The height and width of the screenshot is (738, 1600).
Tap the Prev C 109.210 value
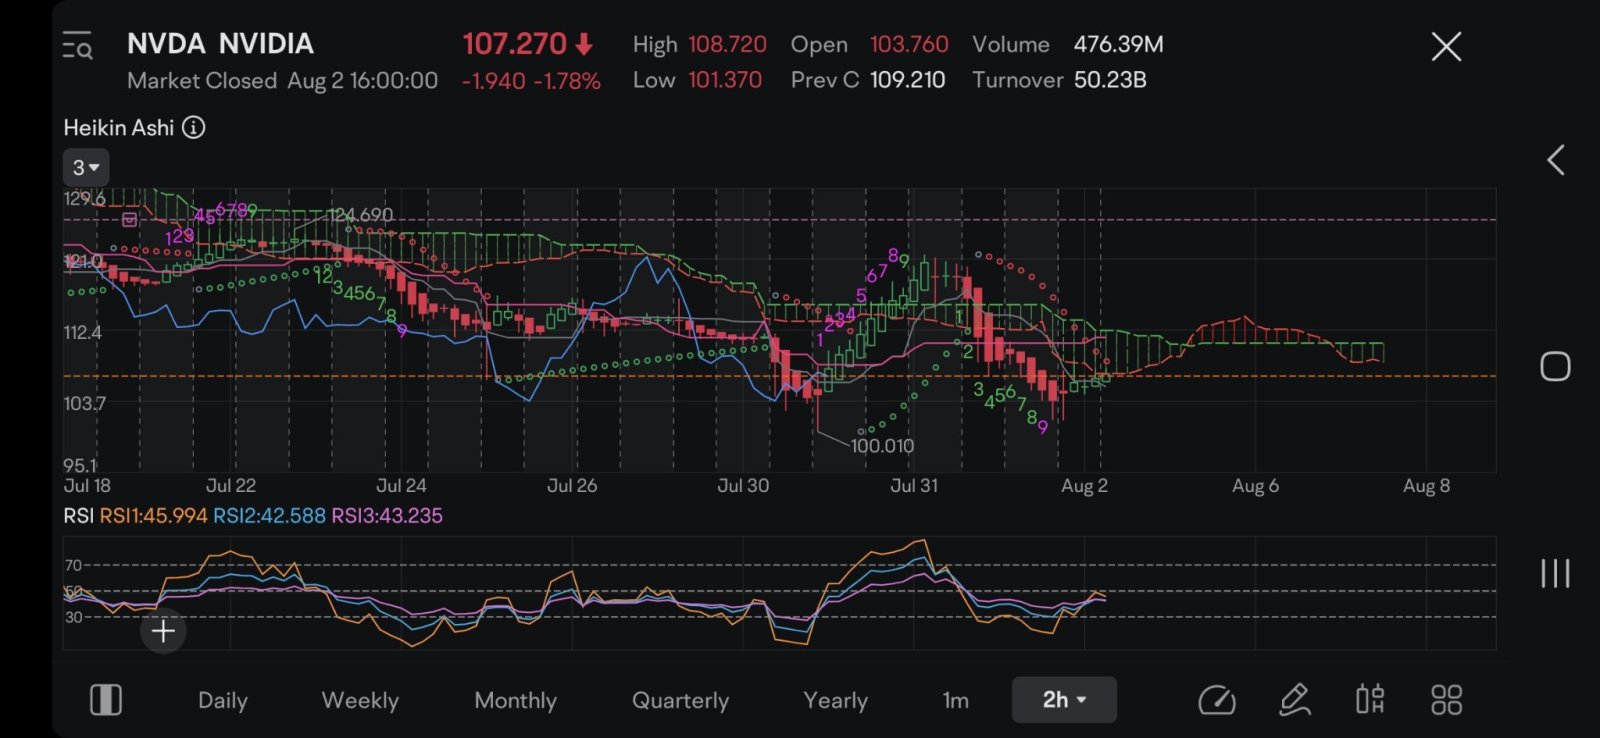click(x=907, y=80)
